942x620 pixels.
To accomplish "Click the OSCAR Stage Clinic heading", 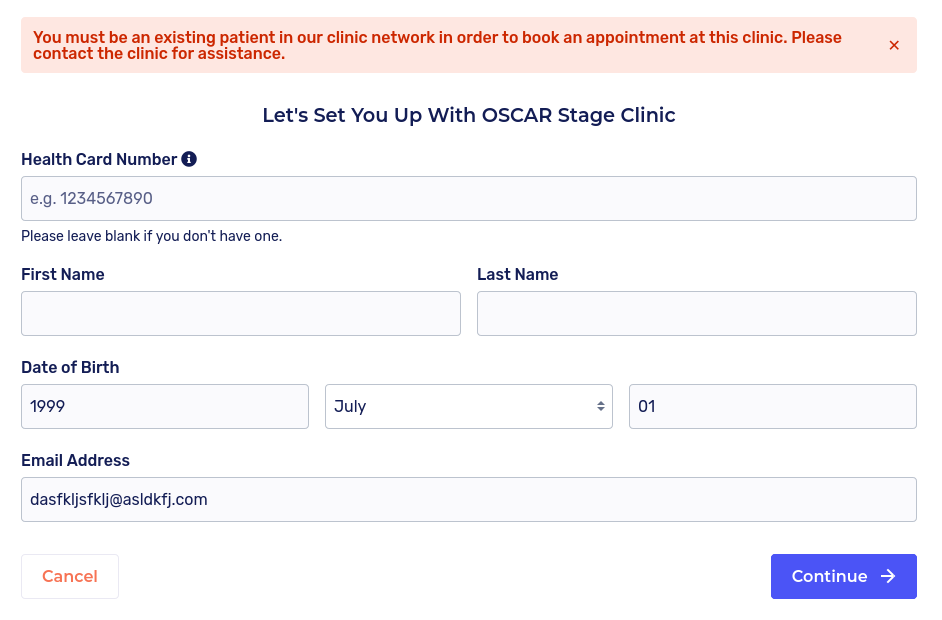I will 468,115.
